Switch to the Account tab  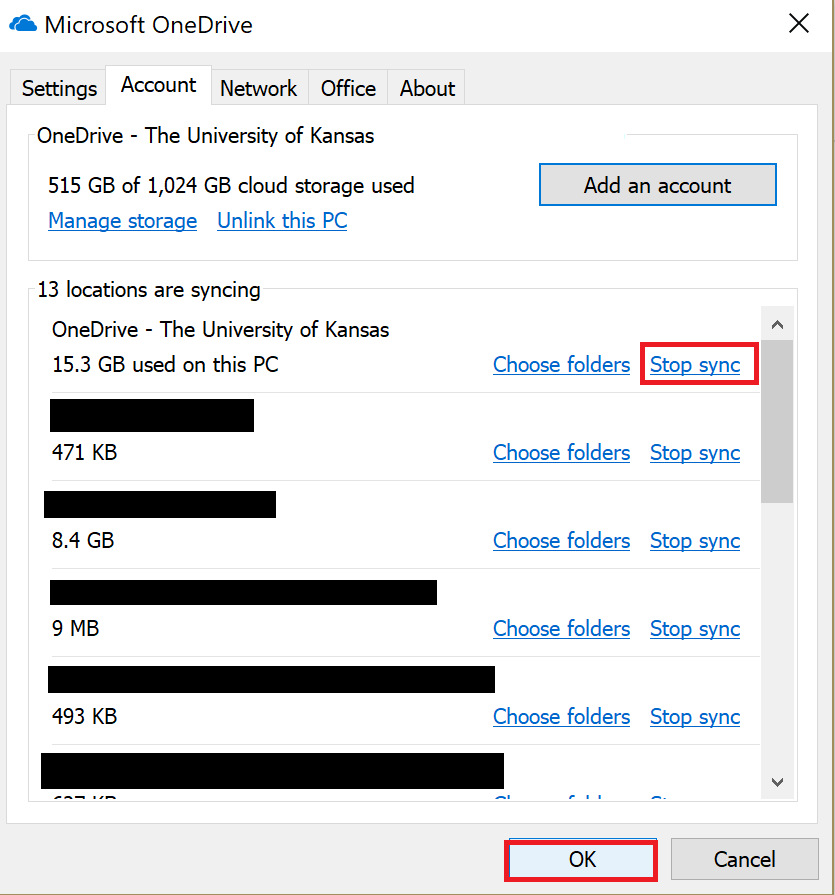157,86
